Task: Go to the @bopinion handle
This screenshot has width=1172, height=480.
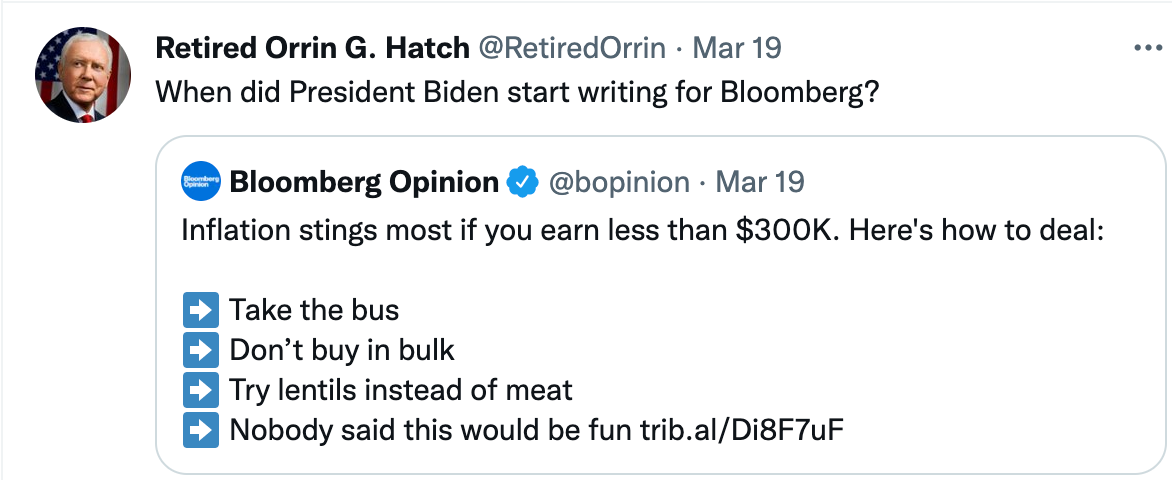Action: coord(620,182)
